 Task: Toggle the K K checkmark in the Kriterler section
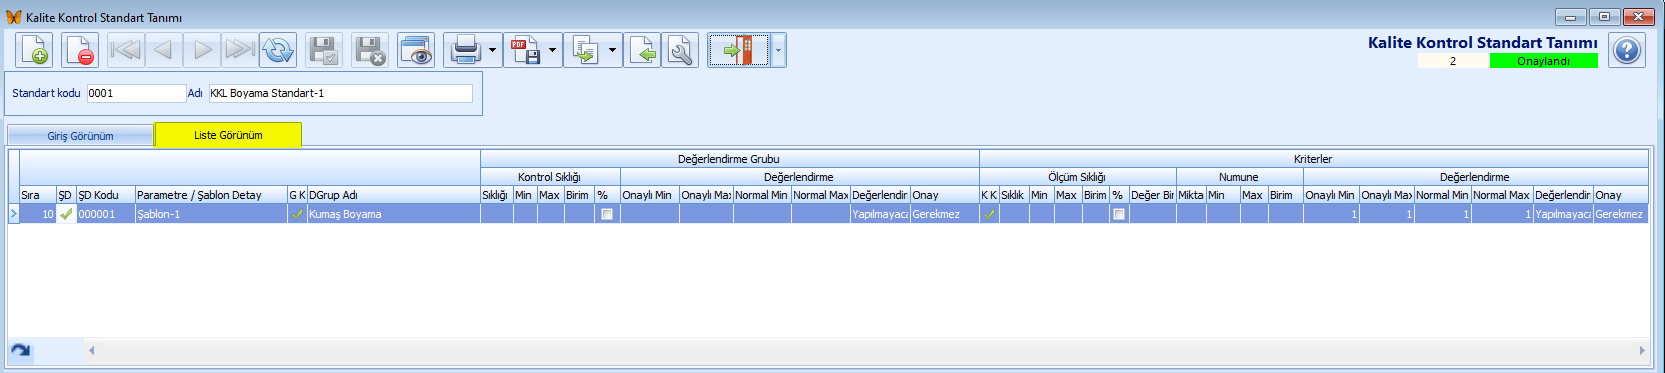(x=989, y=214)
